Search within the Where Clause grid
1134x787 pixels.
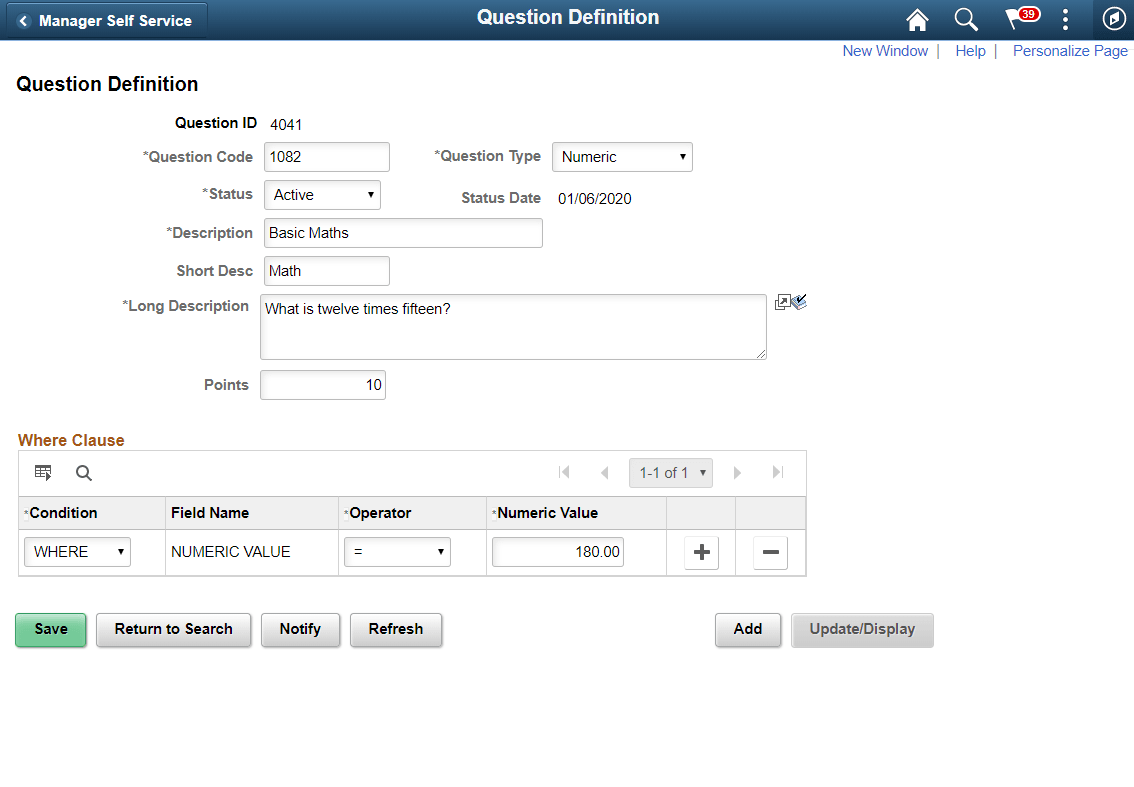pos(84,472)
